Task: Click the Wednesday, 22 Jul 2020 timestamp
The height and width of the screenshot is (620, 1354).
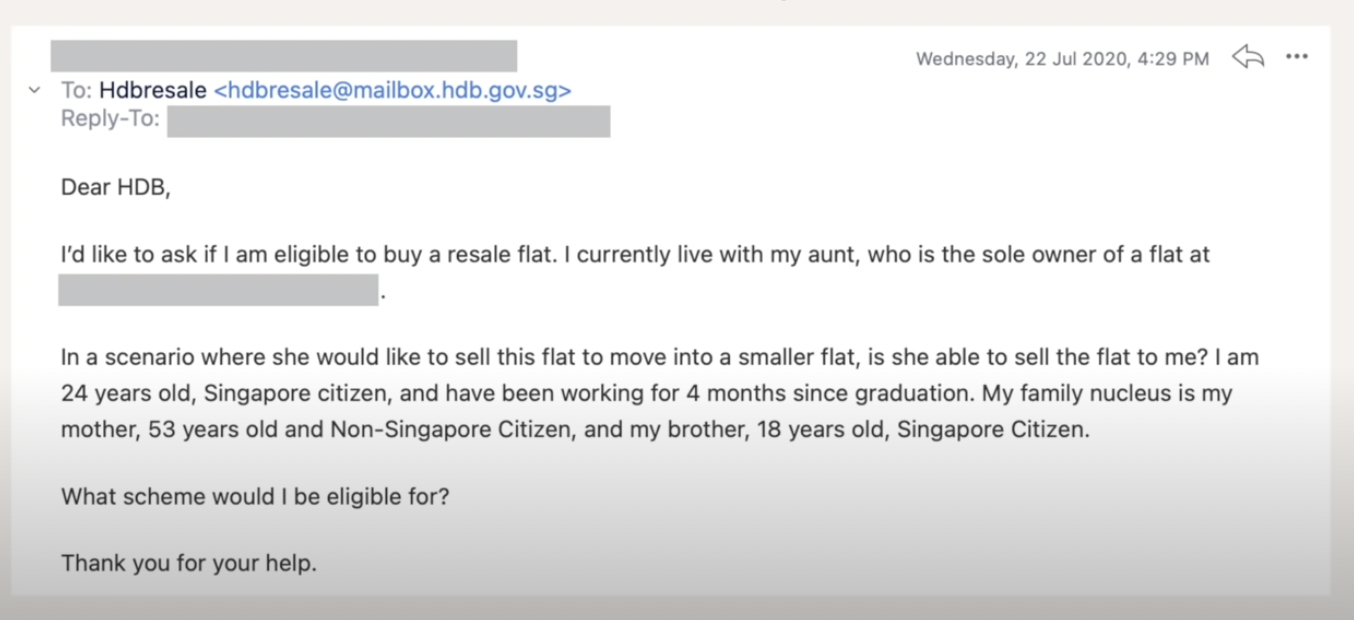Action: coord(1062,59)
